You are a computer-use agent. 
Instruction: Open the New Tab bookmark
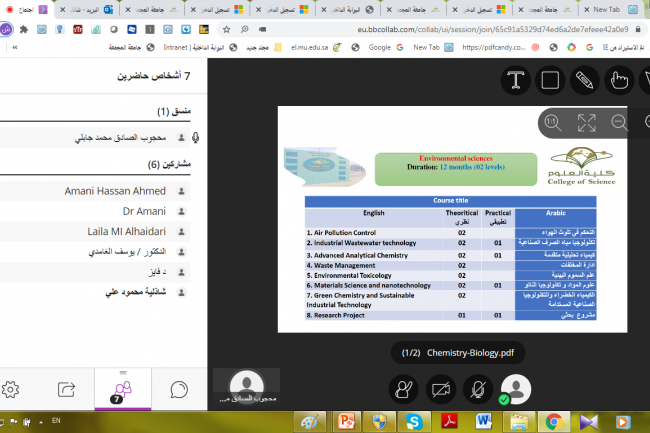(x=433, y=48)
